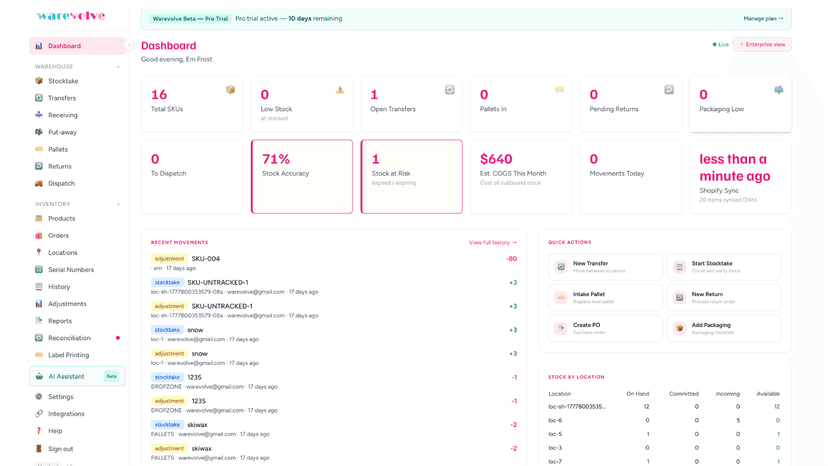Open the Dashboard sidebar item
The height and width of the screenshot is (466, 828).
77,46
